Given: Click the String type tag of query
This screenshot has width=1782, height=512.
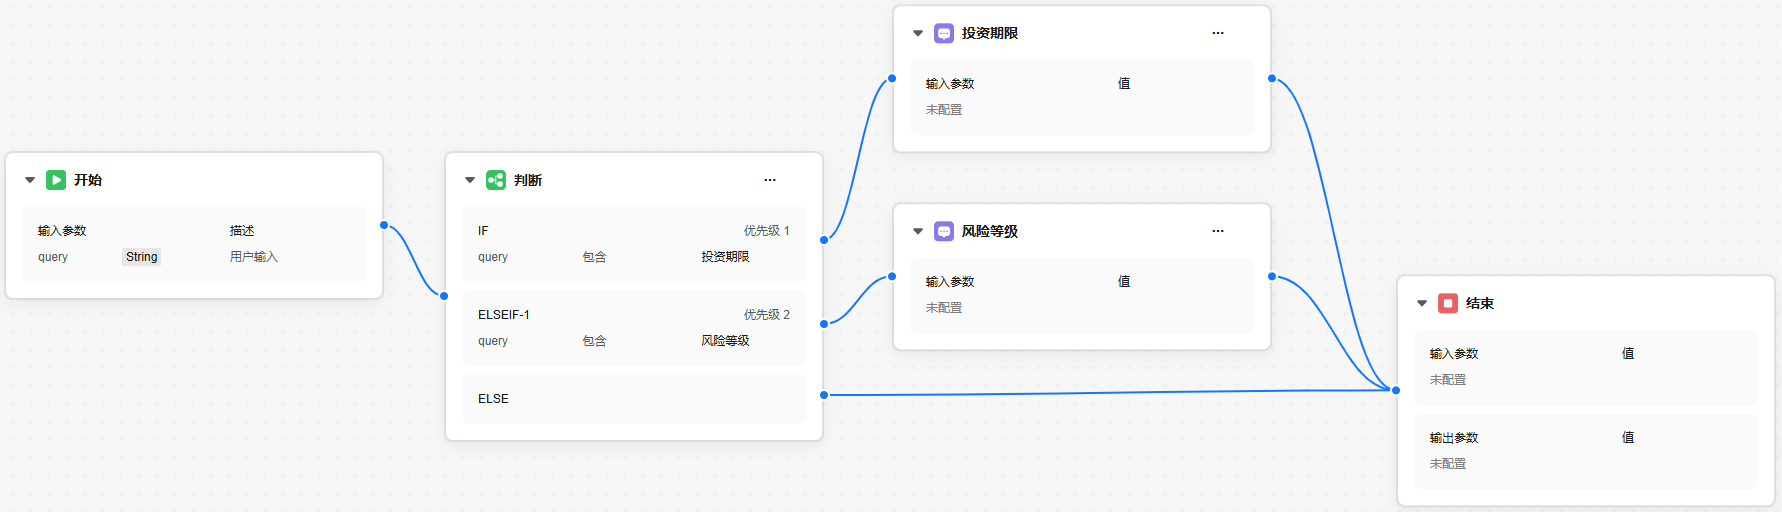Looking at the screenshot, I should point(141,257).
